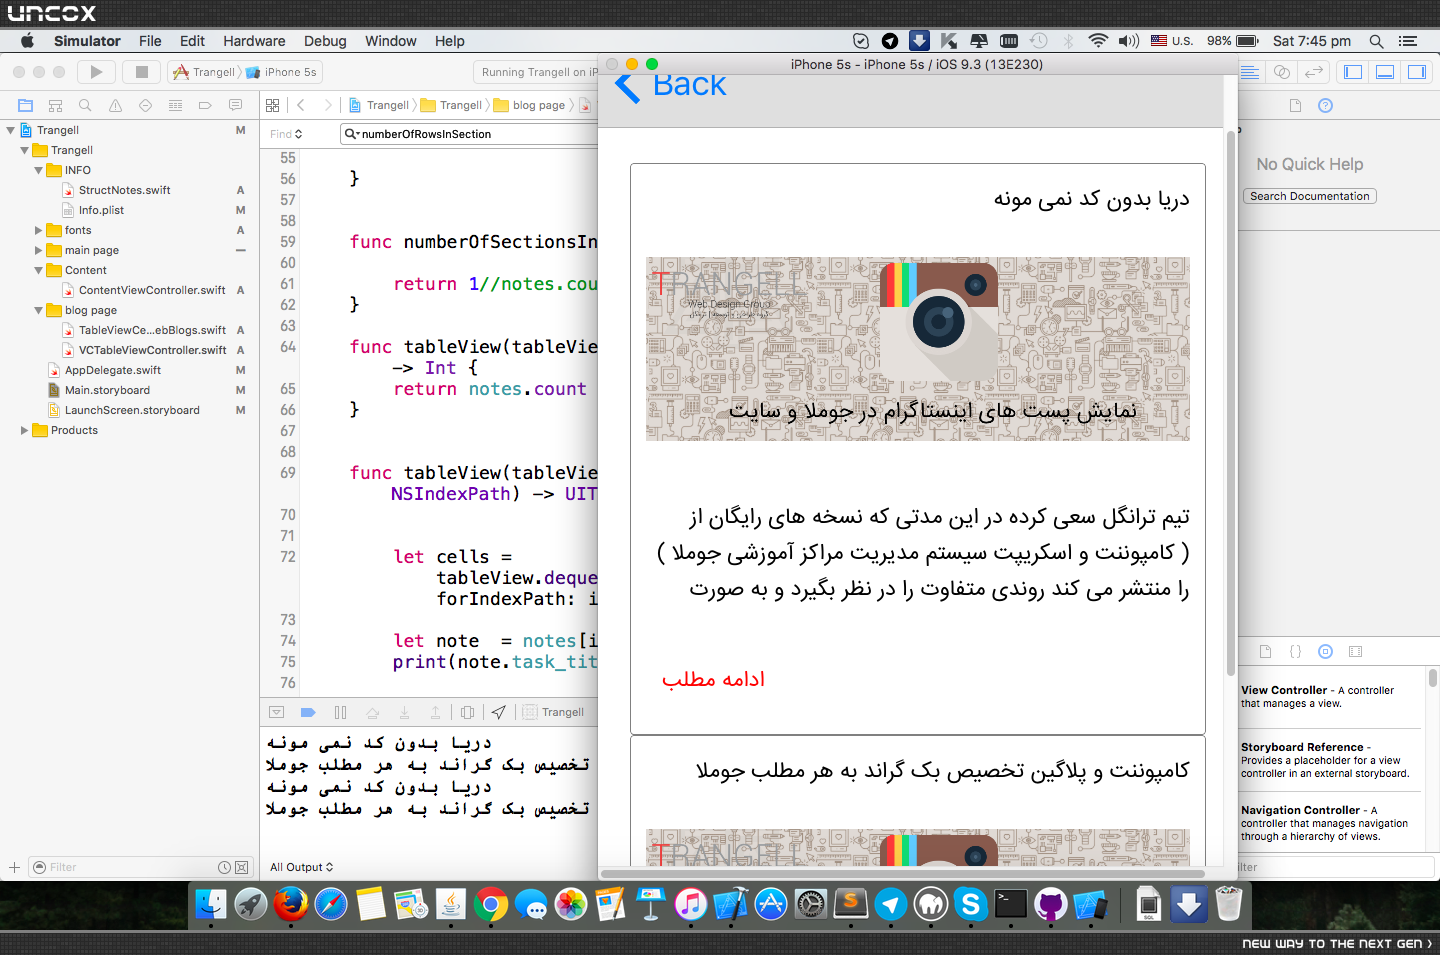Open the symbol navigator in Xcode
Image resolution: width=1440 pixels, height=955 pixels.
point(56,105)
